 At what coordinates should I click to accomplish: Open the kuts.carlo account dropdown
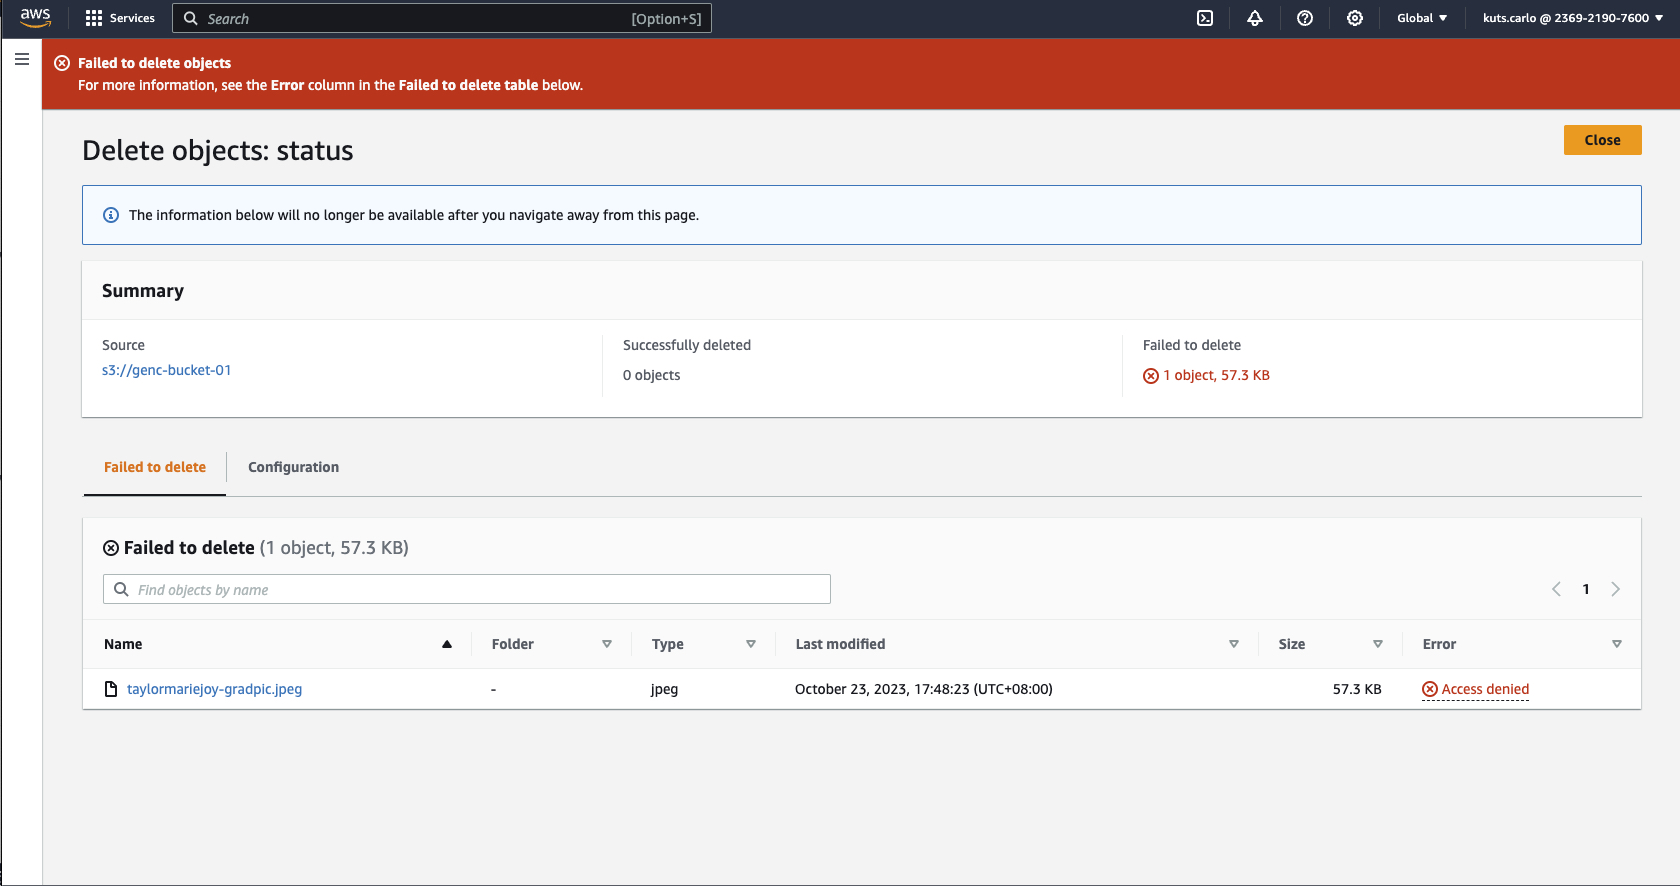[1572, 18]
